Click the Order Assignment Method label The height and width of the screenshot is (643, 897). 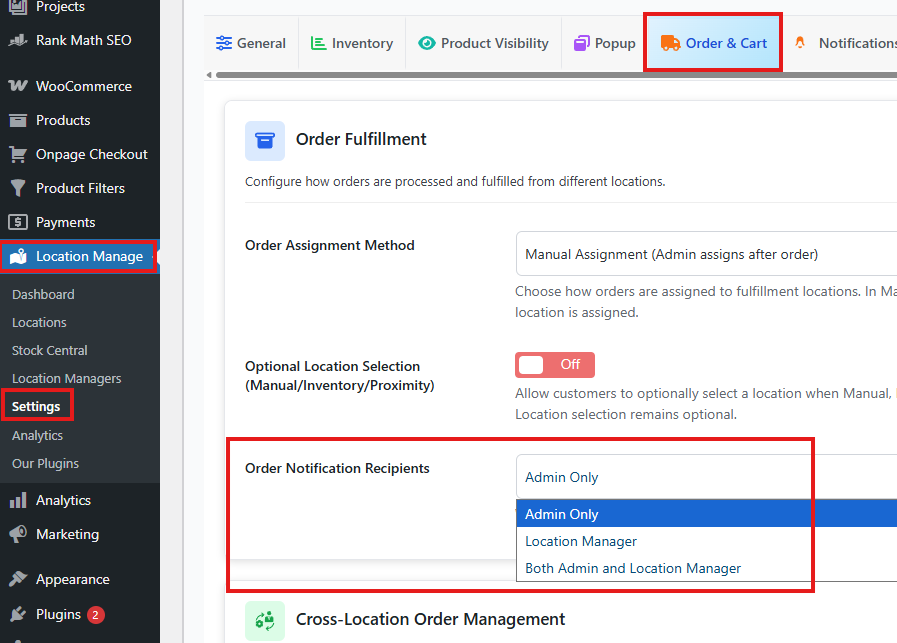pyautogui.click(x=330, y=245)
